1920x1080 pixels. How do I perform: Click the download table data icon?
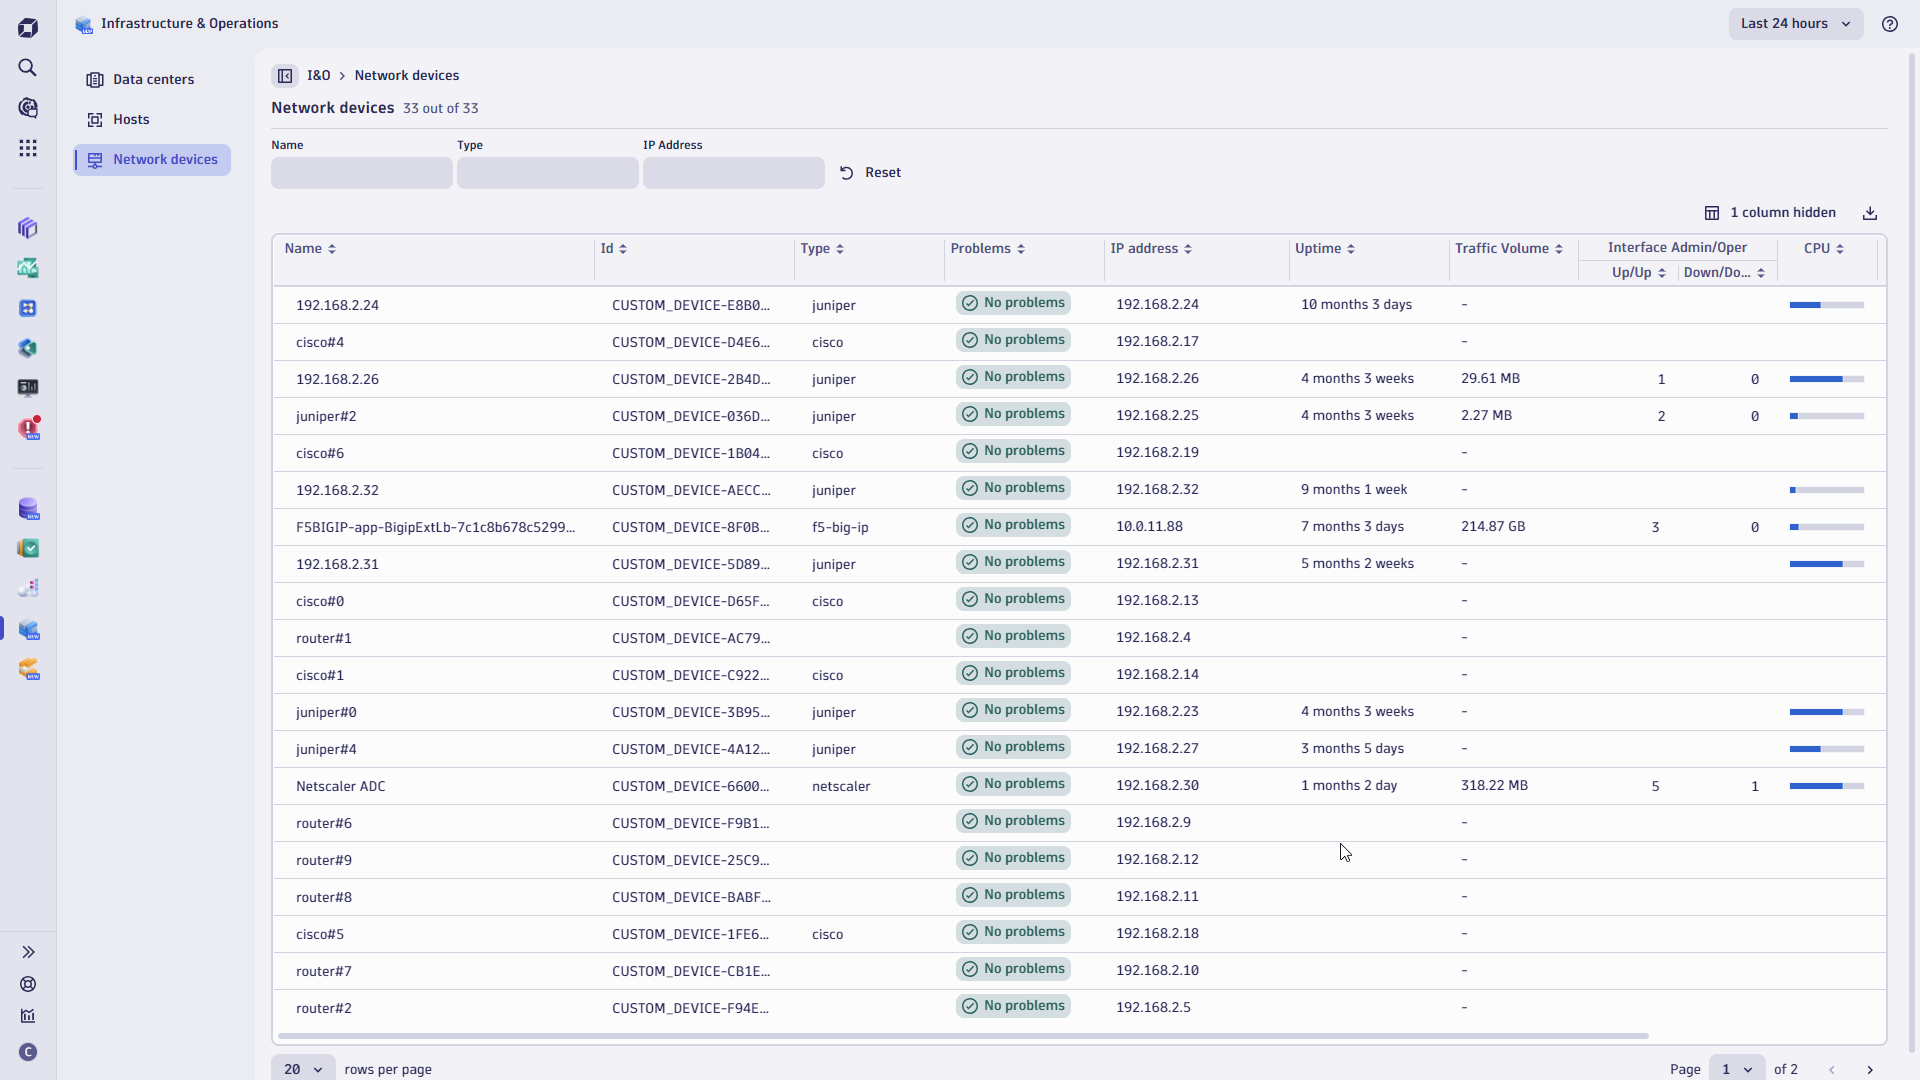coord(1870,213)
